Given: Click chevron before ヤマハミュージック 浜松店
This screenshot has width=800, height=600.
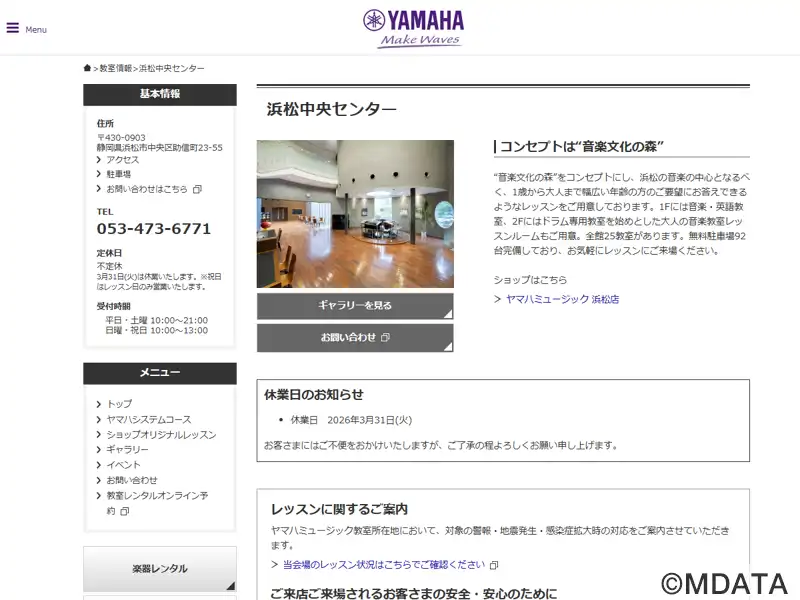Looking at the screenshot, I should [497, 299].
